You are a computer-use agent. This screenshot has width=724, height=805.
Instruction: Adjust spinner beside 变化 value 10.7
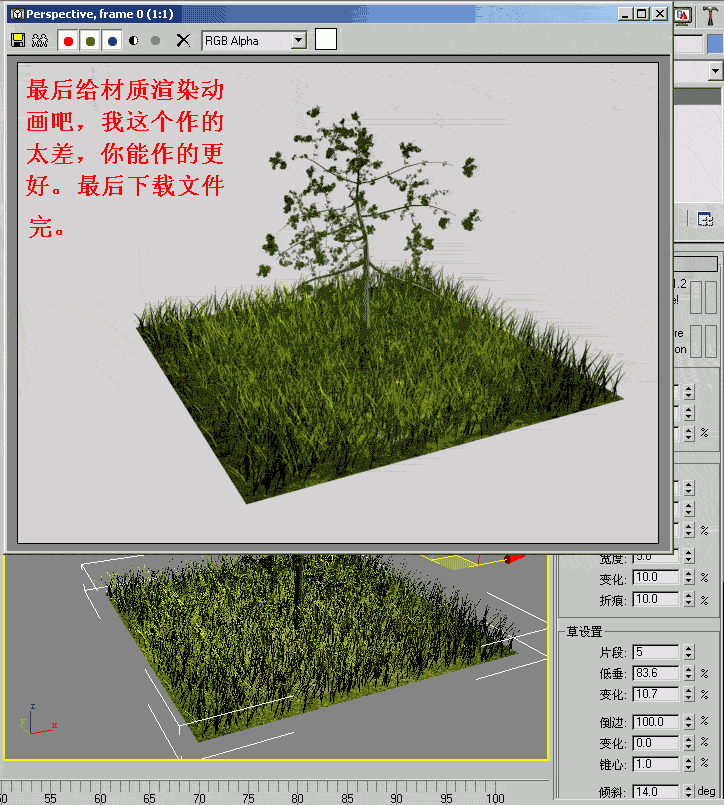[689, 695]
